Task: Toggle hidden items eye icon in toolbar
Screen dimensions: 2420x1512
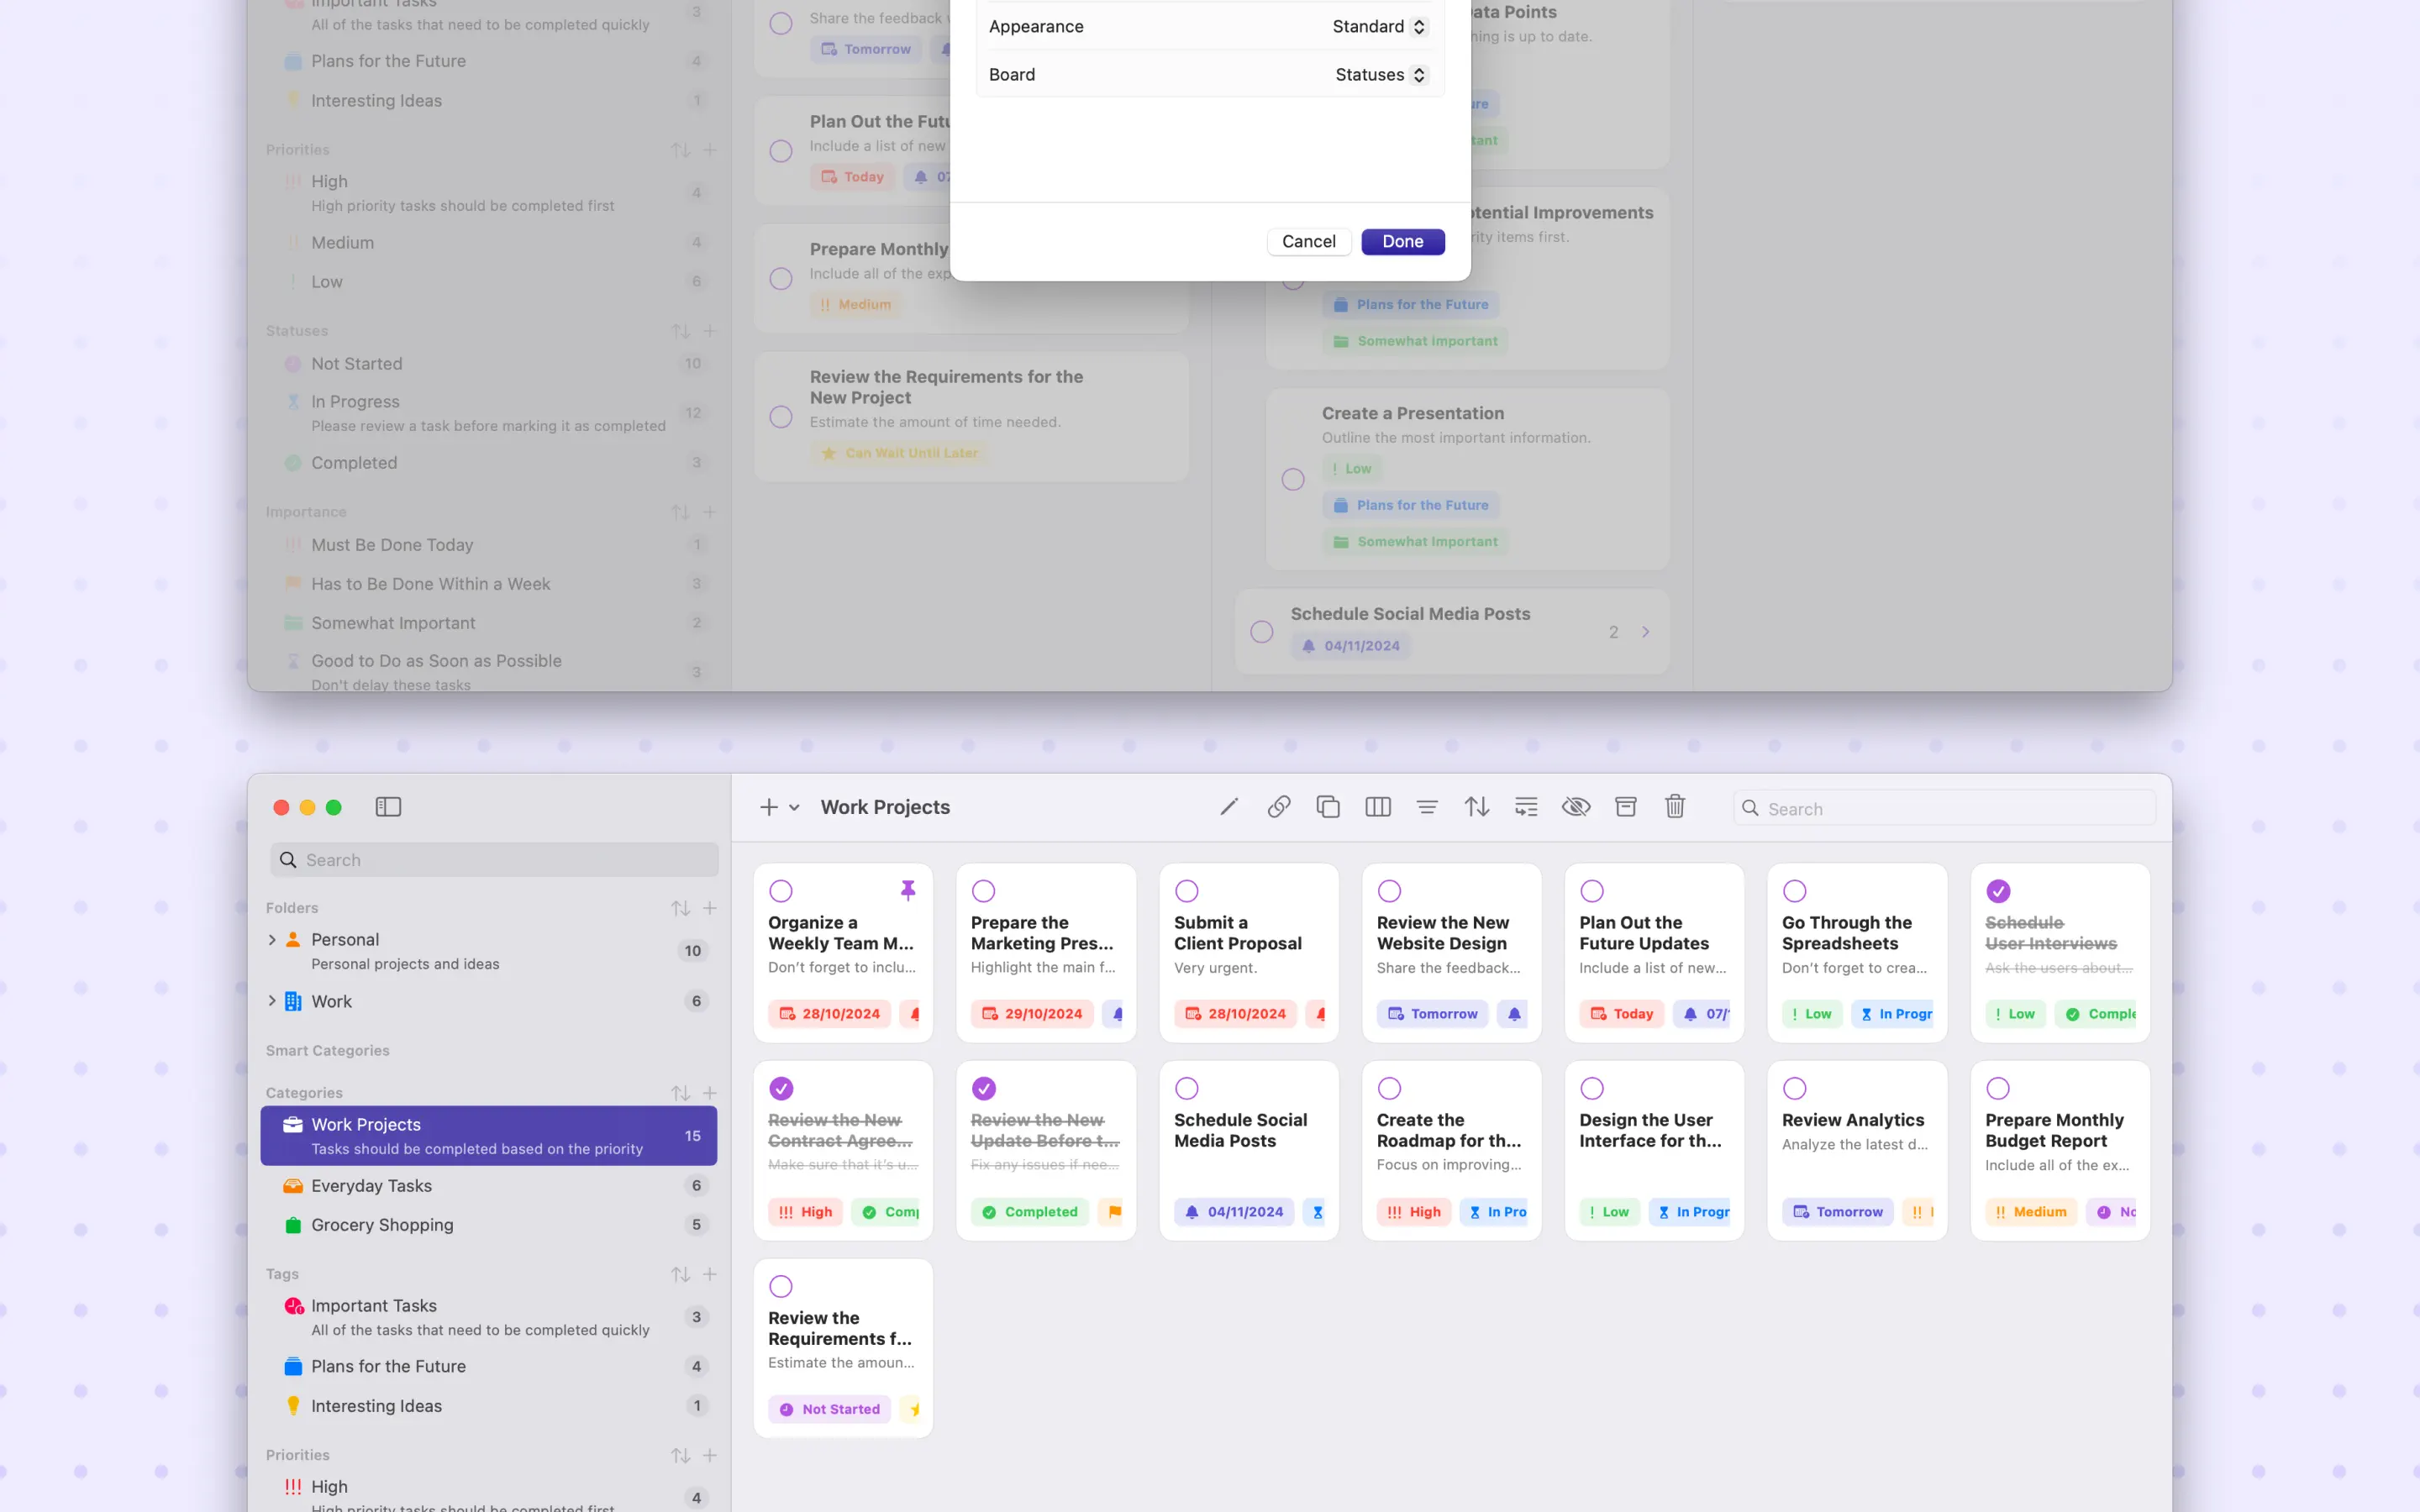Action: [1576, 807]
